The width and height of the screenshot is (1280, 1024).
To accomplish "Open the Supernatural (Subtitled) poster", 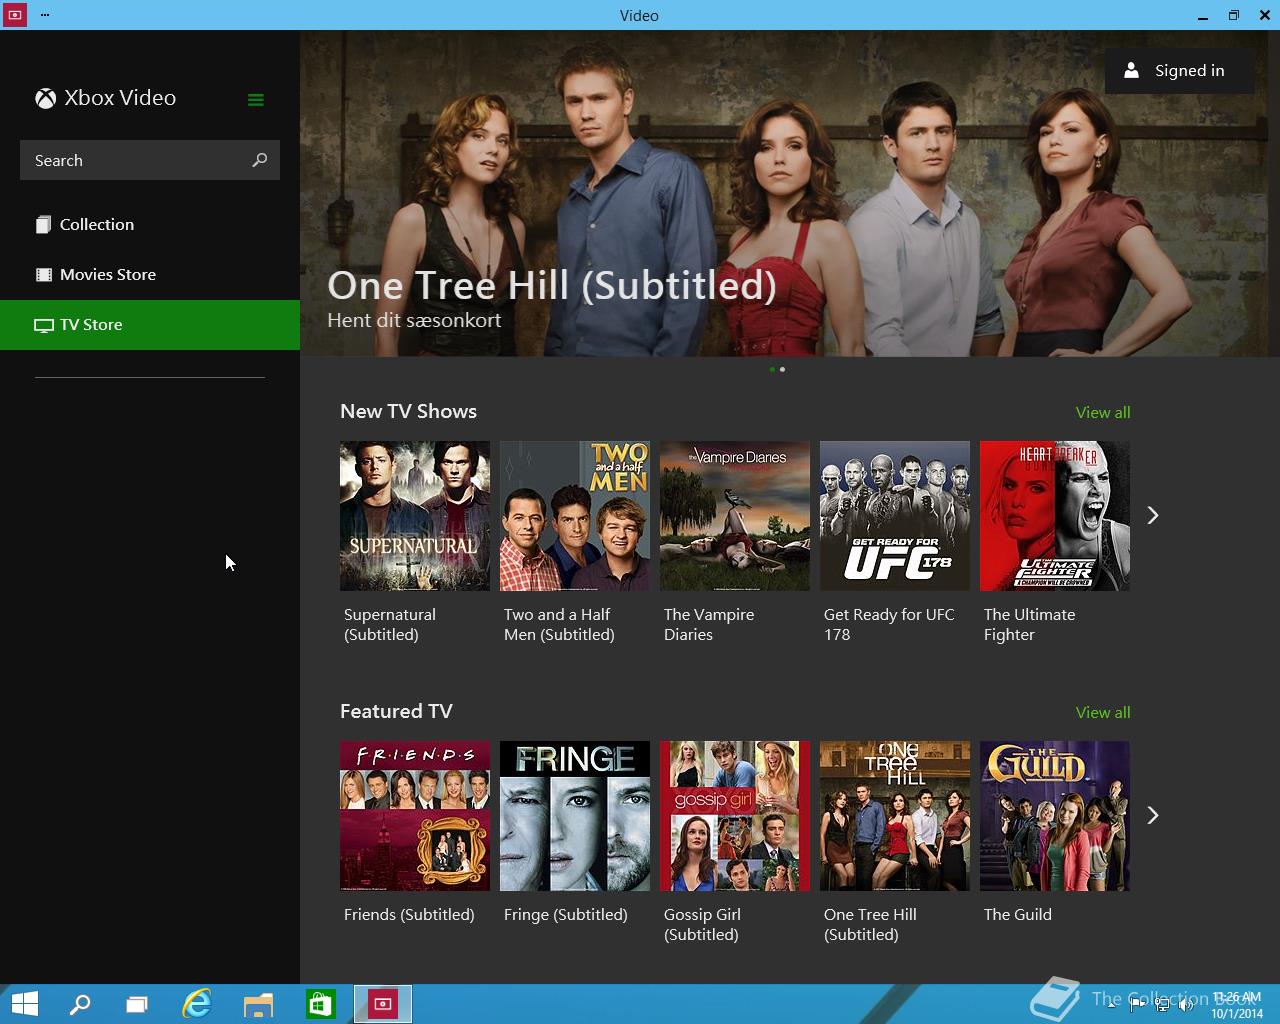I will (x=415, y=516).
